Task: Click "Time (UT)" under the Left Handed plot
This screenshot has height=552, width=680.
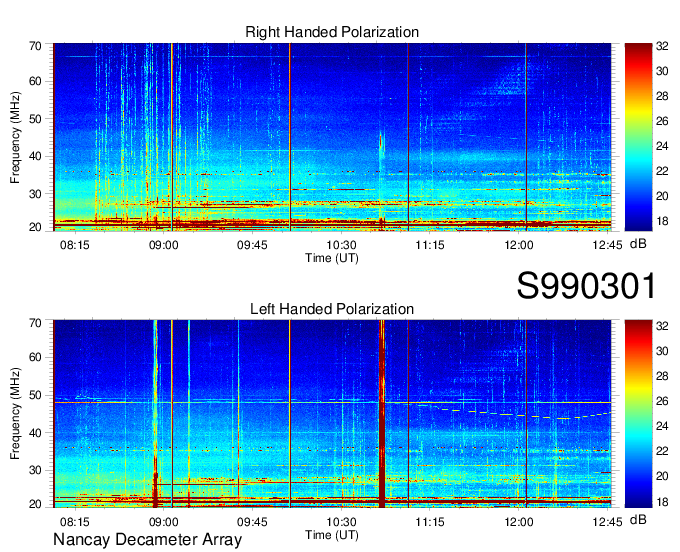Action: click(x=332, y=535)
